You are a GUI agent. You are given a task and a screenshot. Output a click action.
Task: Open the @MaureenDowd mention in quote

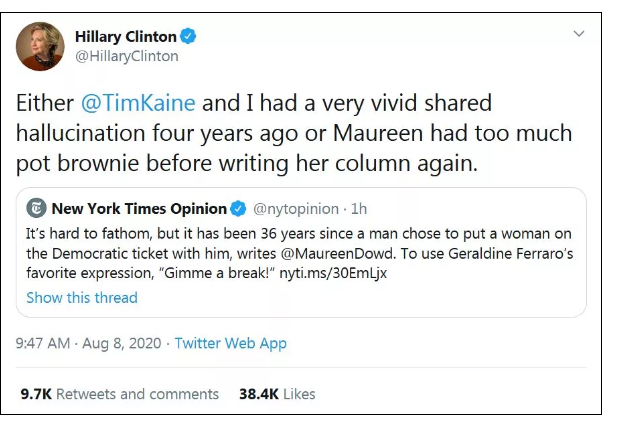(x=337, y=253)
